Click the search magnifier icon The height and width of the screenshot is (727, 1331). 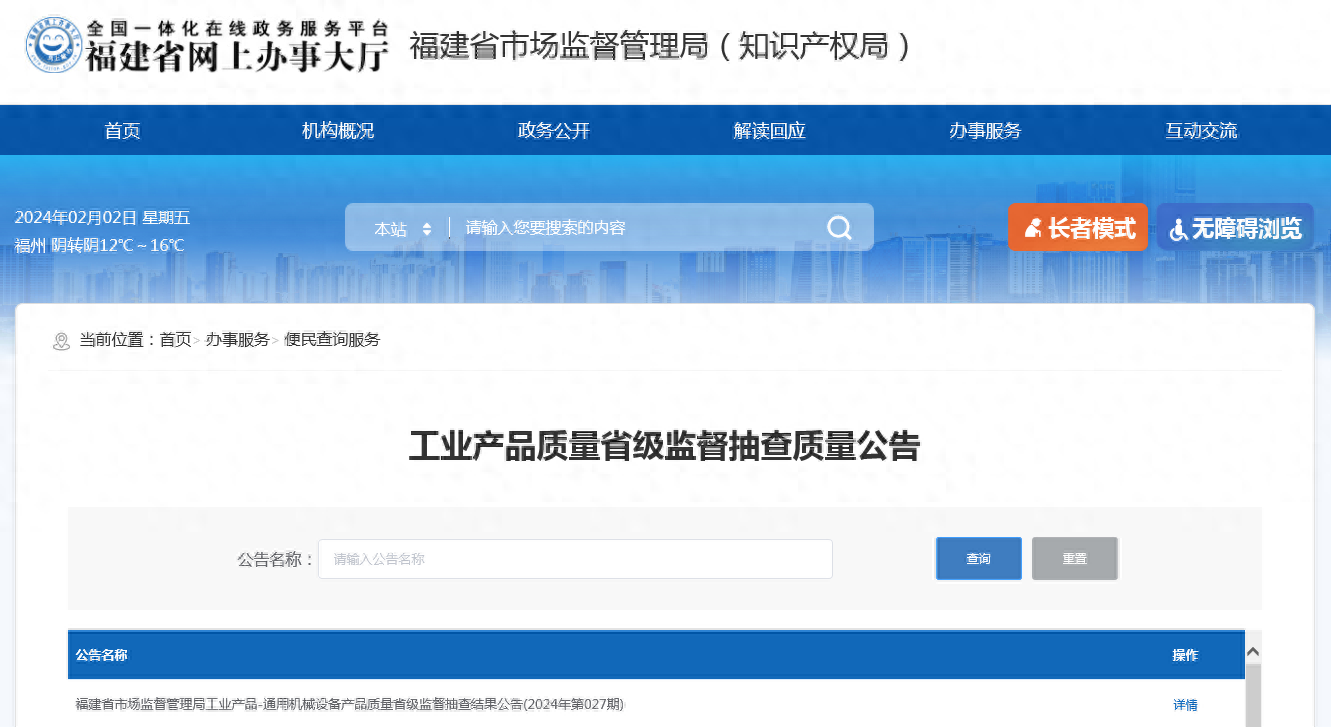(838, 227)
